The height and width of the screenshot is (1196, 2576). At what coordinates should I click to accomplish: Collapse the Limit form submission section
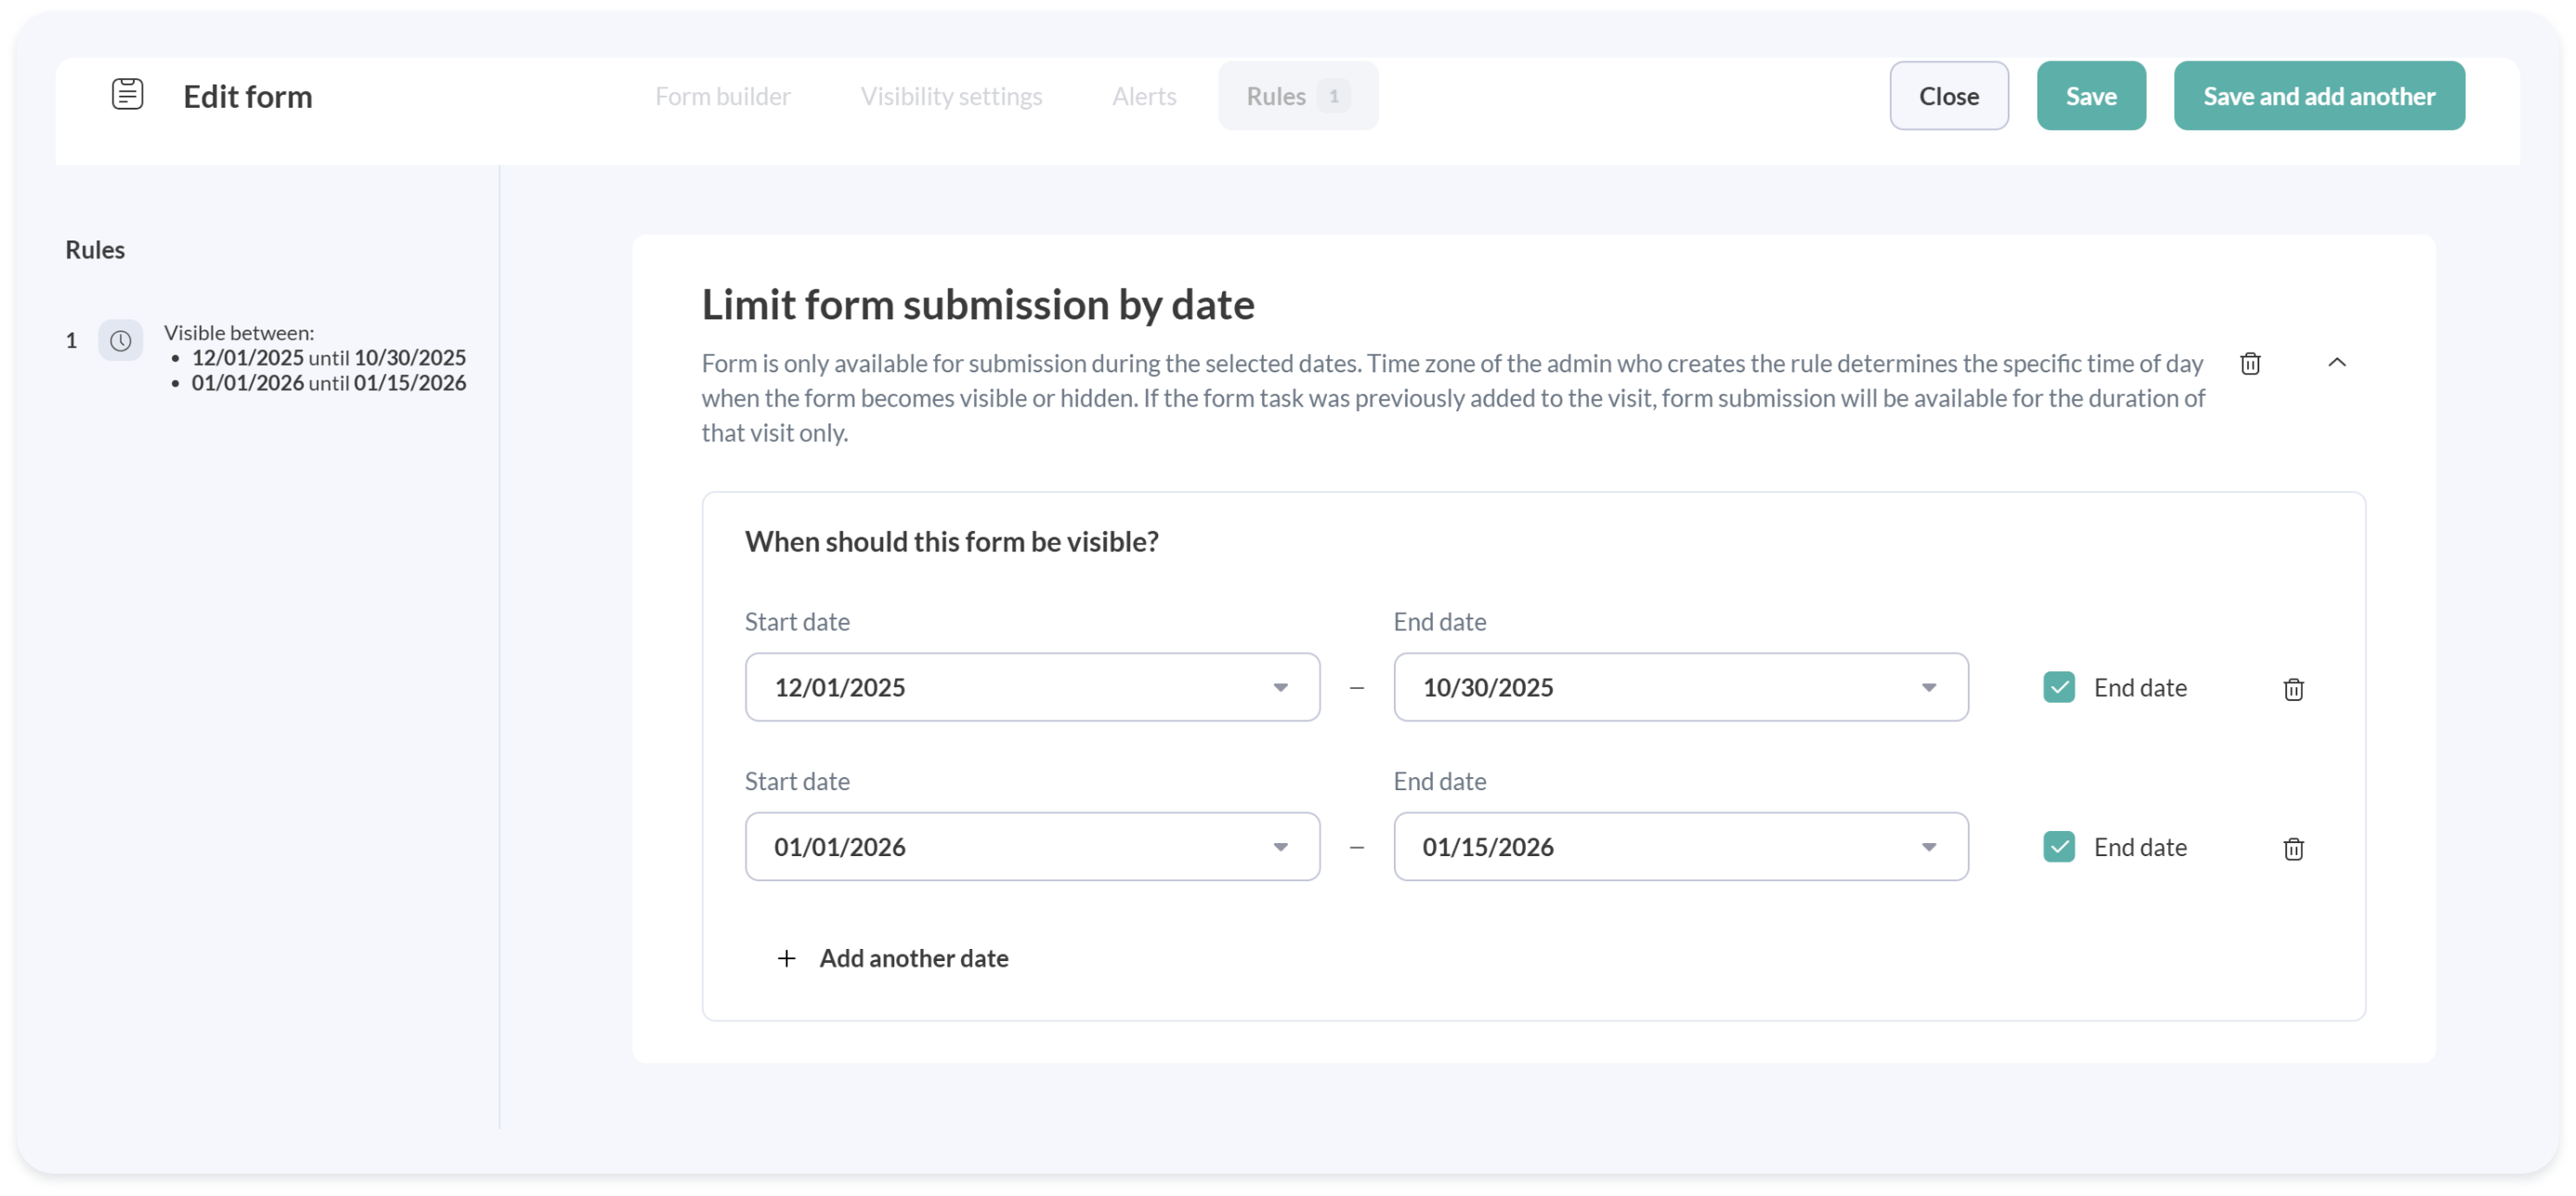pyautogui.click(x=2336, y=362)
